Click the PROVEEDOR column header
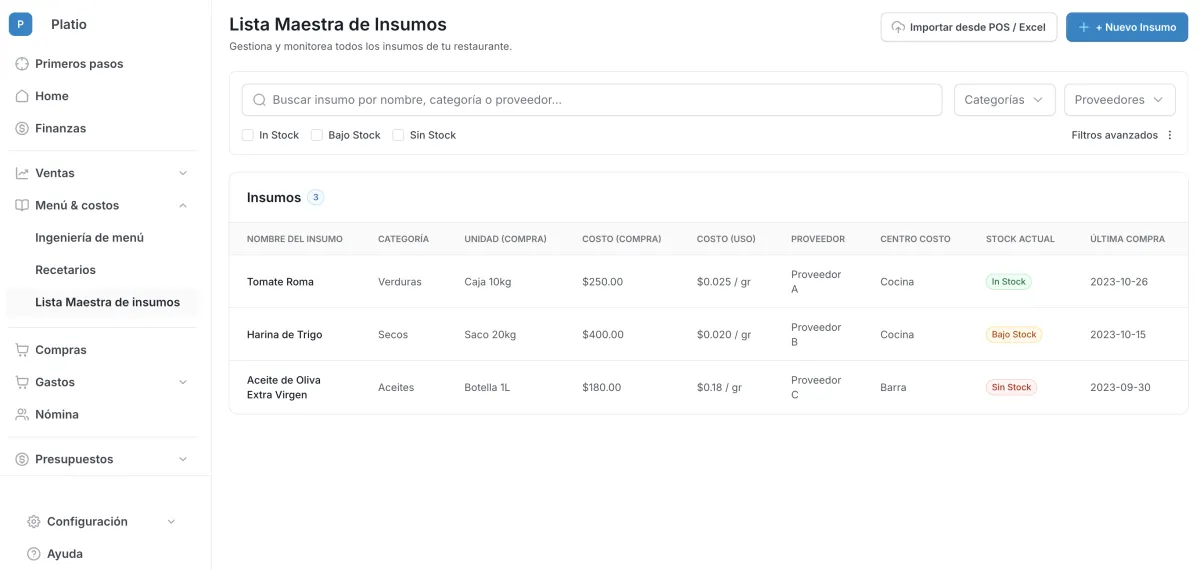This screenshot has width=1200, height=570. (x=818, y=239)
